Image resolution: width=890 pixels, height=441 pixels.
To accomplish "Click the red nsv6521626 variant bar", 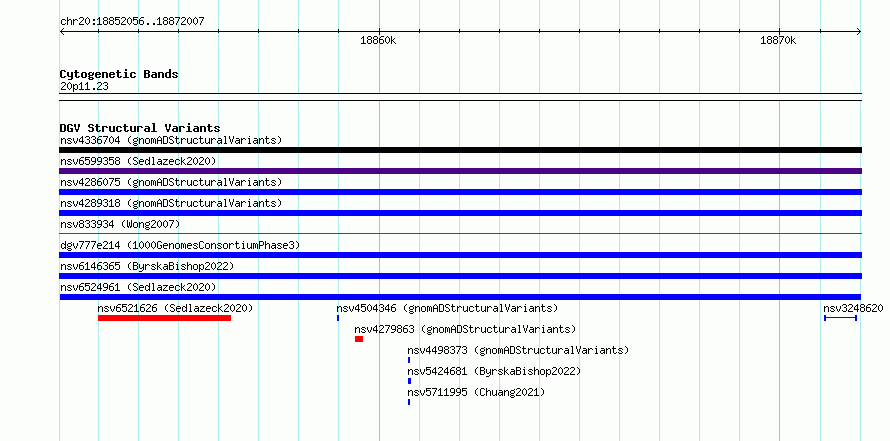I will pyautogui.click(x=165, y=318).
